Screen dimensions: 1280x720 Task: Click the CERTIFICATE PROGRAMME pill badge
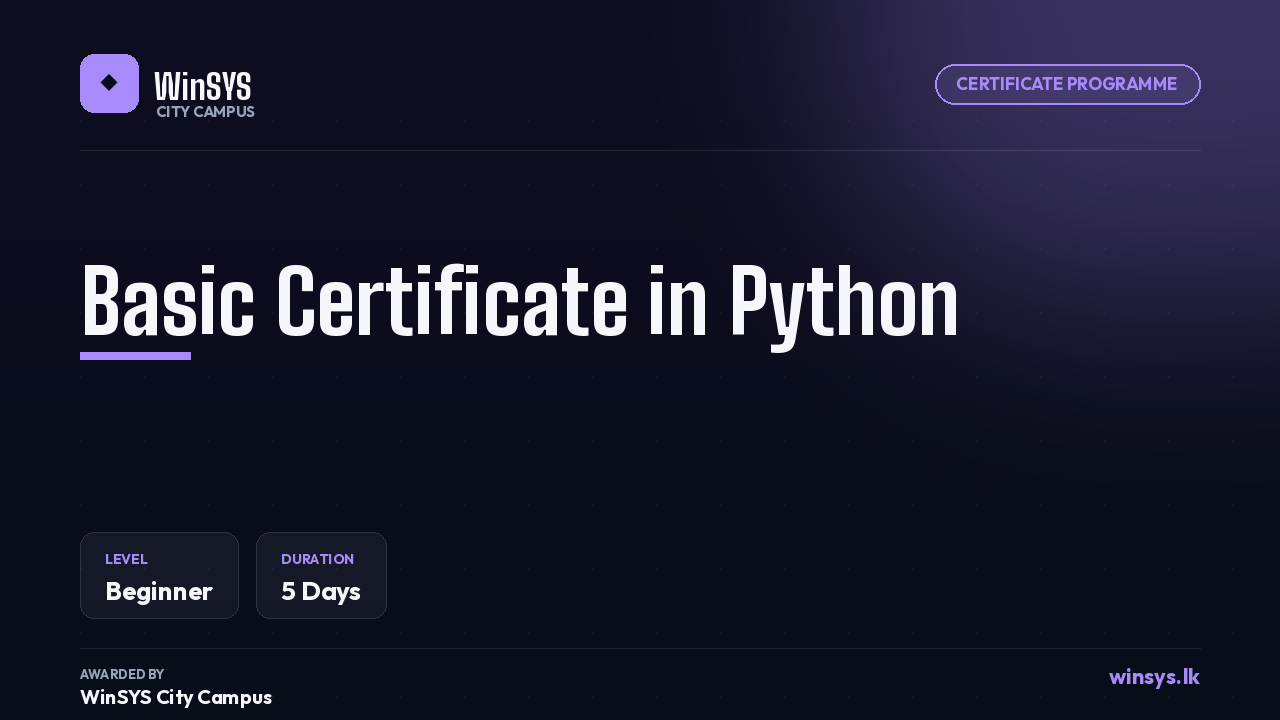pos(1067,84)
